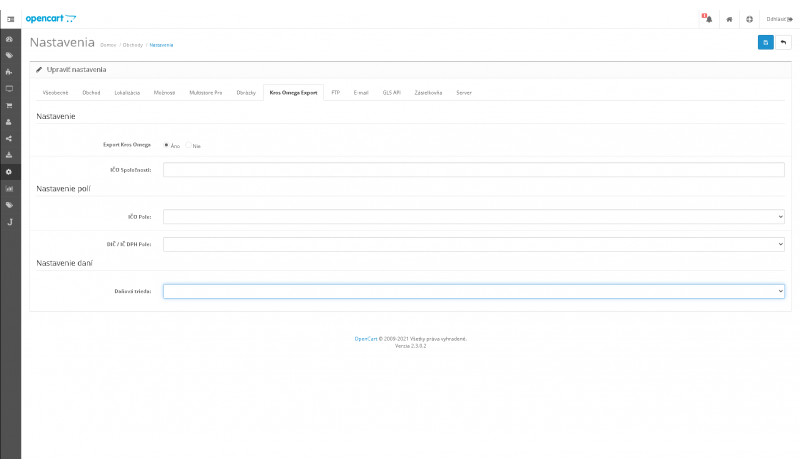Image resolution: width=800 pixels, height=470 pixels.
Task: Click the Obchody breadcrumb link
Action: pyautogui.click(x=133, y=45)
